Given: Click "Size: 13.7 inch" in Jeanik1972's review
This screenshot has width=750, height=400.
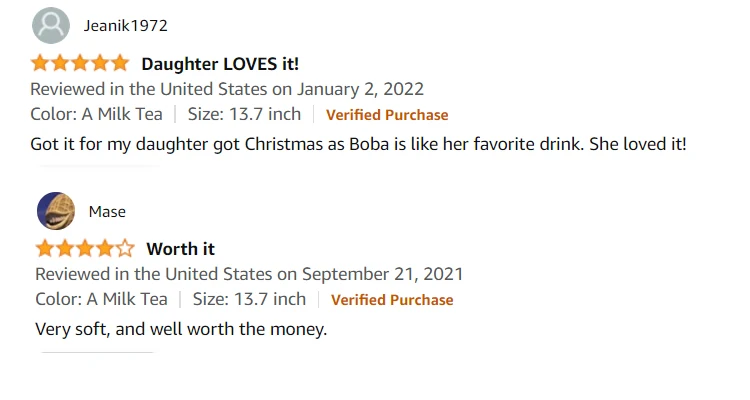Looking at the screenshot, I should pyautogui.click(x=244, y=114).
